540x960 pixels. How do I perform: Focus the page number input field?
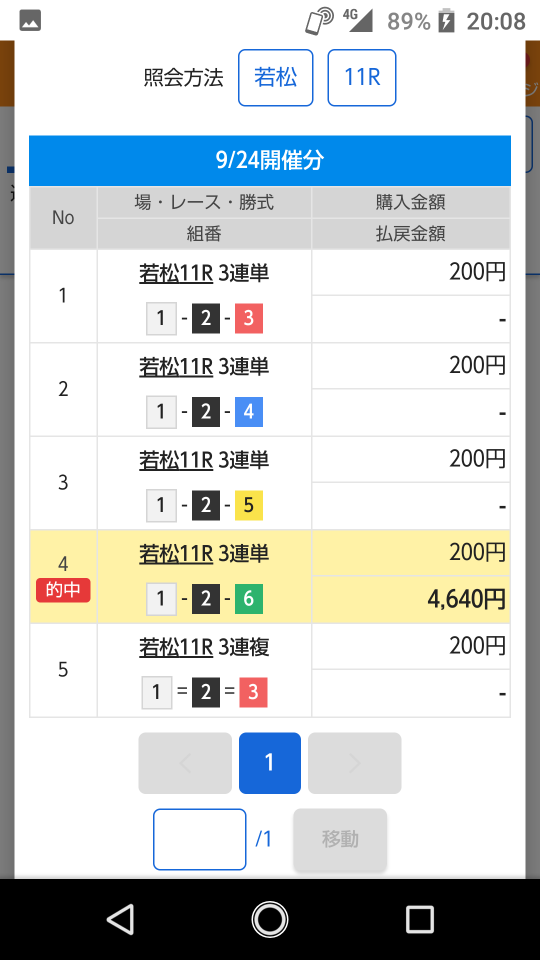[x=200, y=839]
